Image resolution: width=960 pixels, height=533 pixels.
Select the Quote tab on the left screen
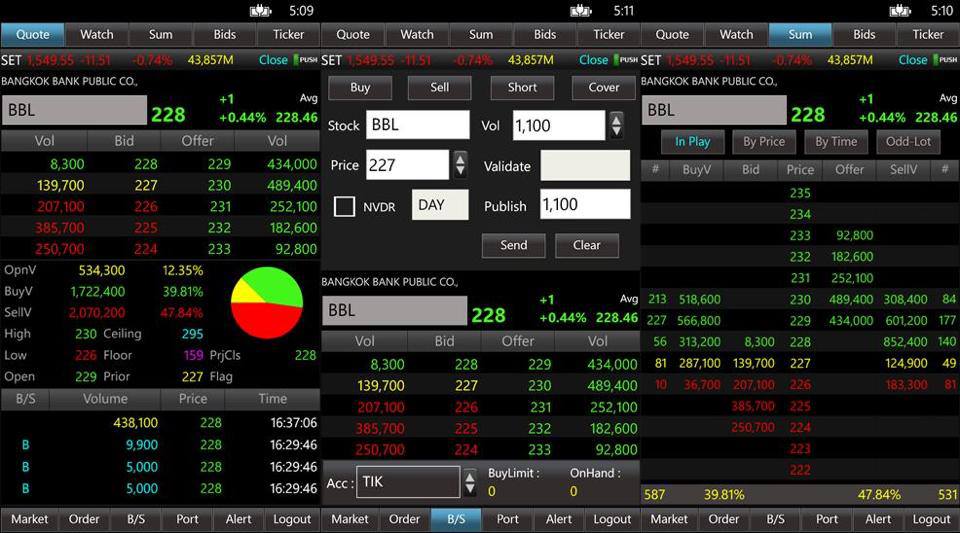[32, 35]
